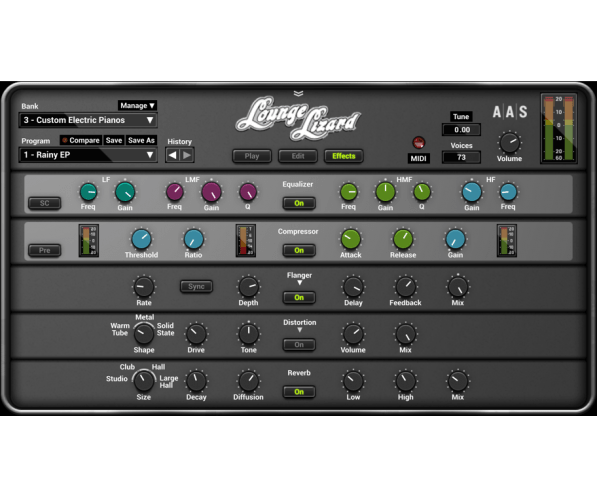This screenshot has width=597, height=497.
Task: Click the Reverb Decay knob
Action: point(196,381)
